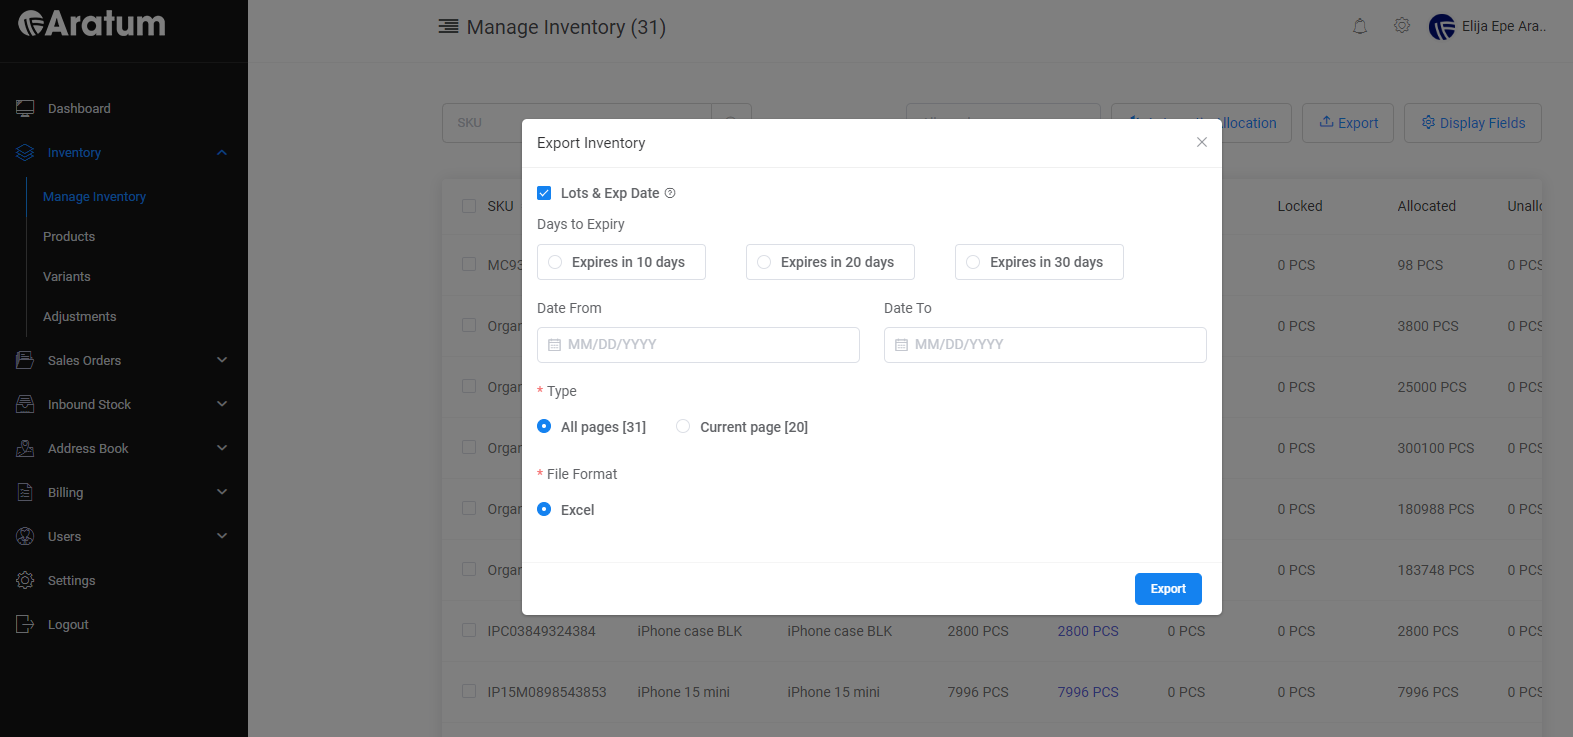Close the Export Inventory dialog
This screenshot has width=1573, height=737.
1202,142
